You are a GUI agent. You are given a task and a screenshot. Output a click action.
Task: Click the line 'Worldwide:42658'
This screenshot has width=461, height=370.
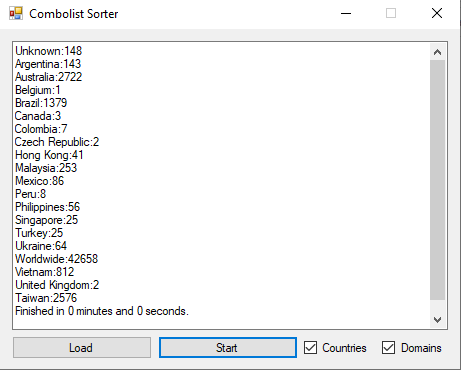[57, 259]
